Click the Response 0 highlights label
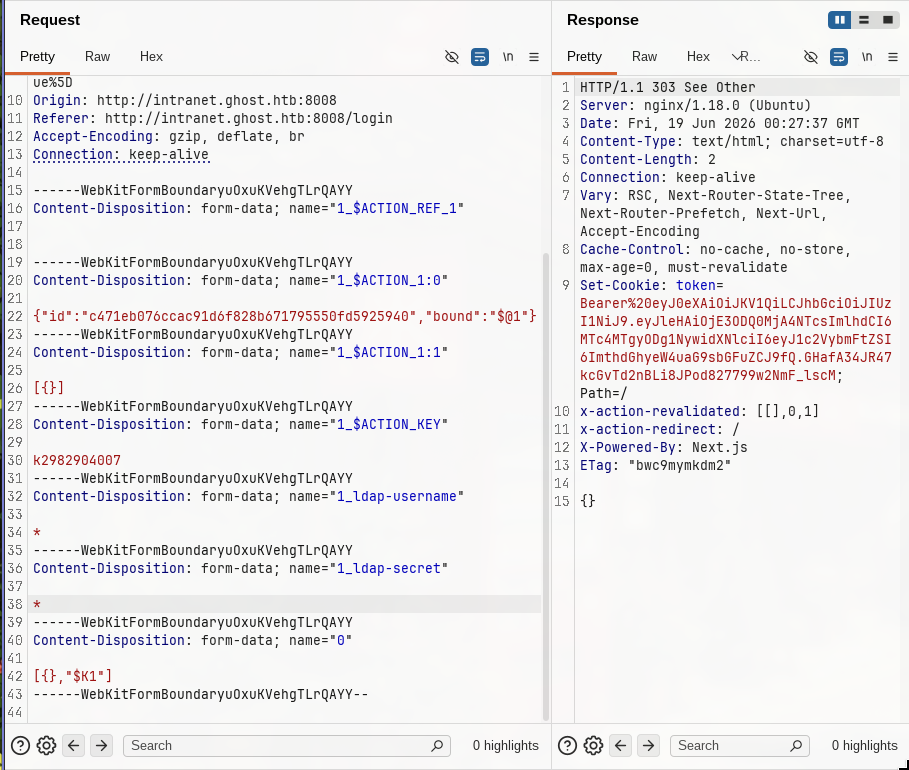The width and height of the screenshot is (909, 770). pos(864,746)
